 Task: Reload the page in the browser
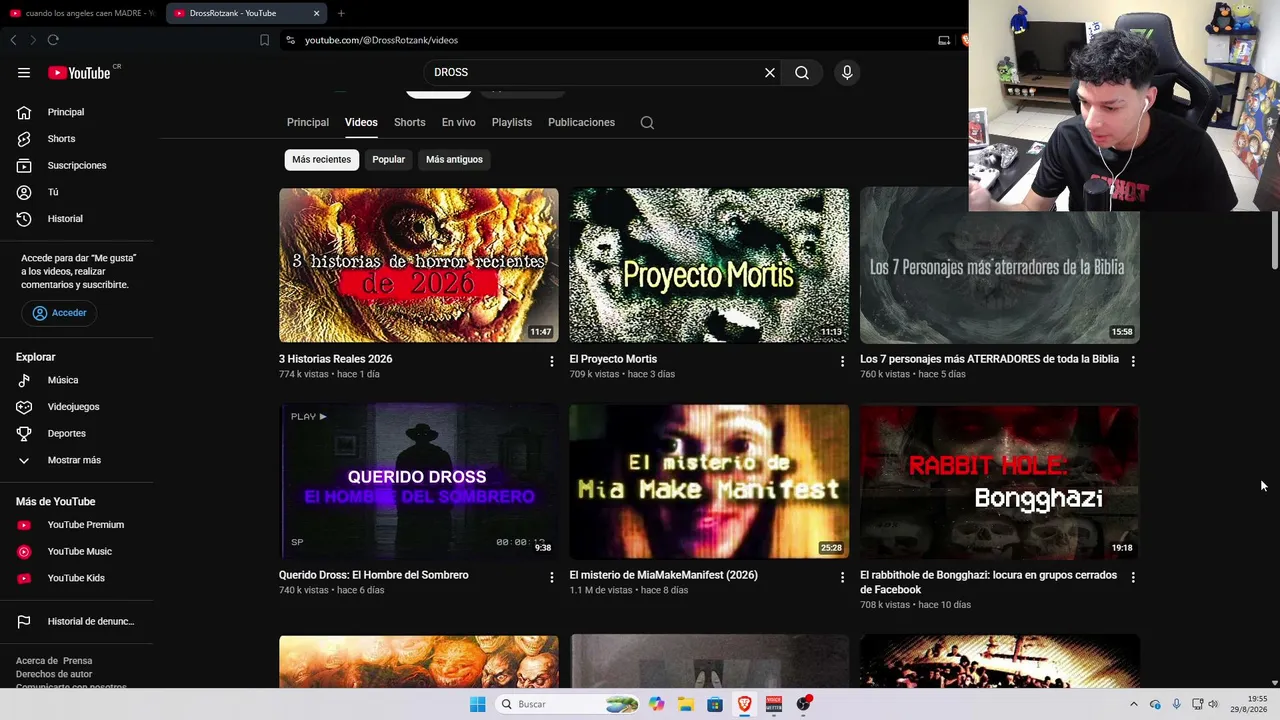53,40
